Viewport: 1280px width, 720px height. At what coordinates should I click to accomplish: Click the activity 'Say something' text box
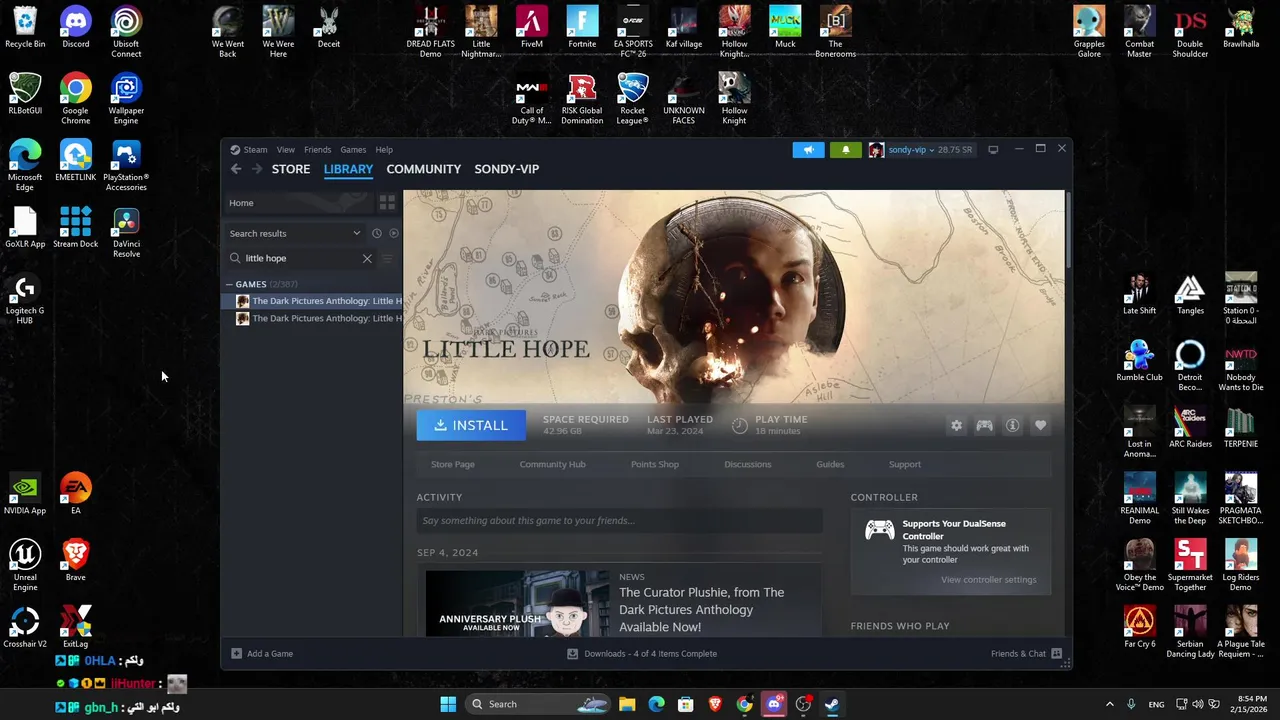pos(620,520)
